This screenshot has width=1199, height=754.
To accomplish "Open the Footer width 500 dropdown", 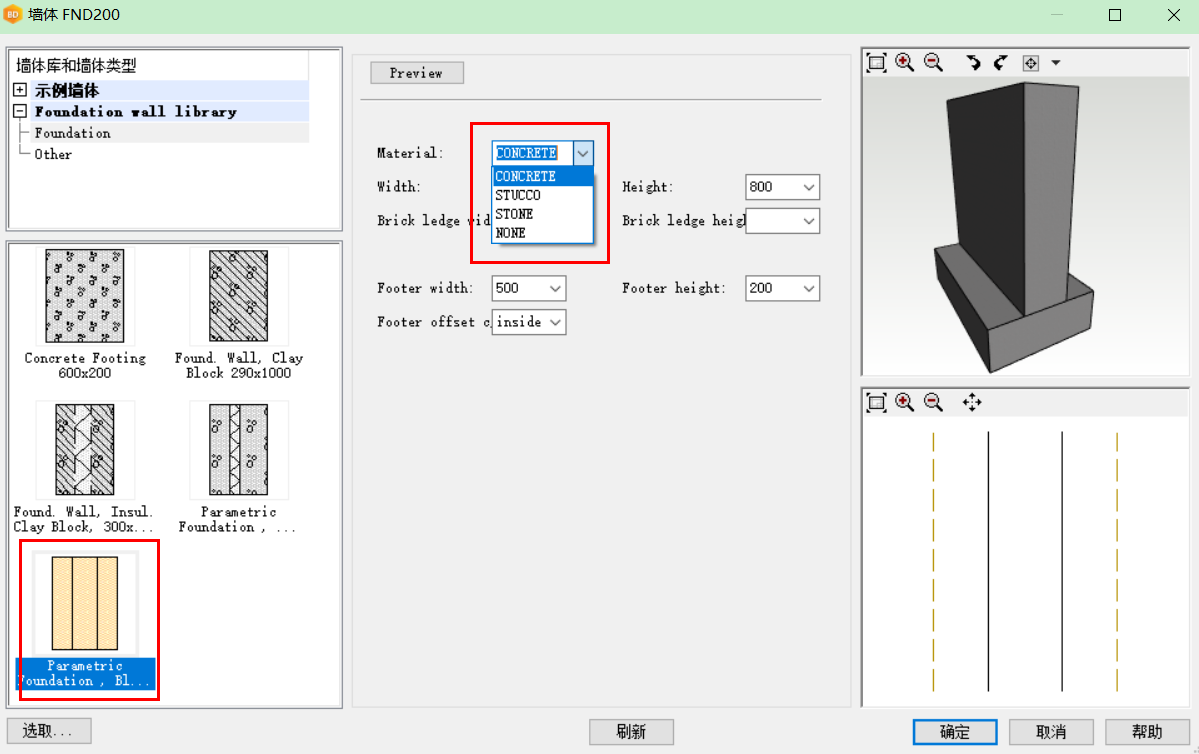I will tap(556, 288).
